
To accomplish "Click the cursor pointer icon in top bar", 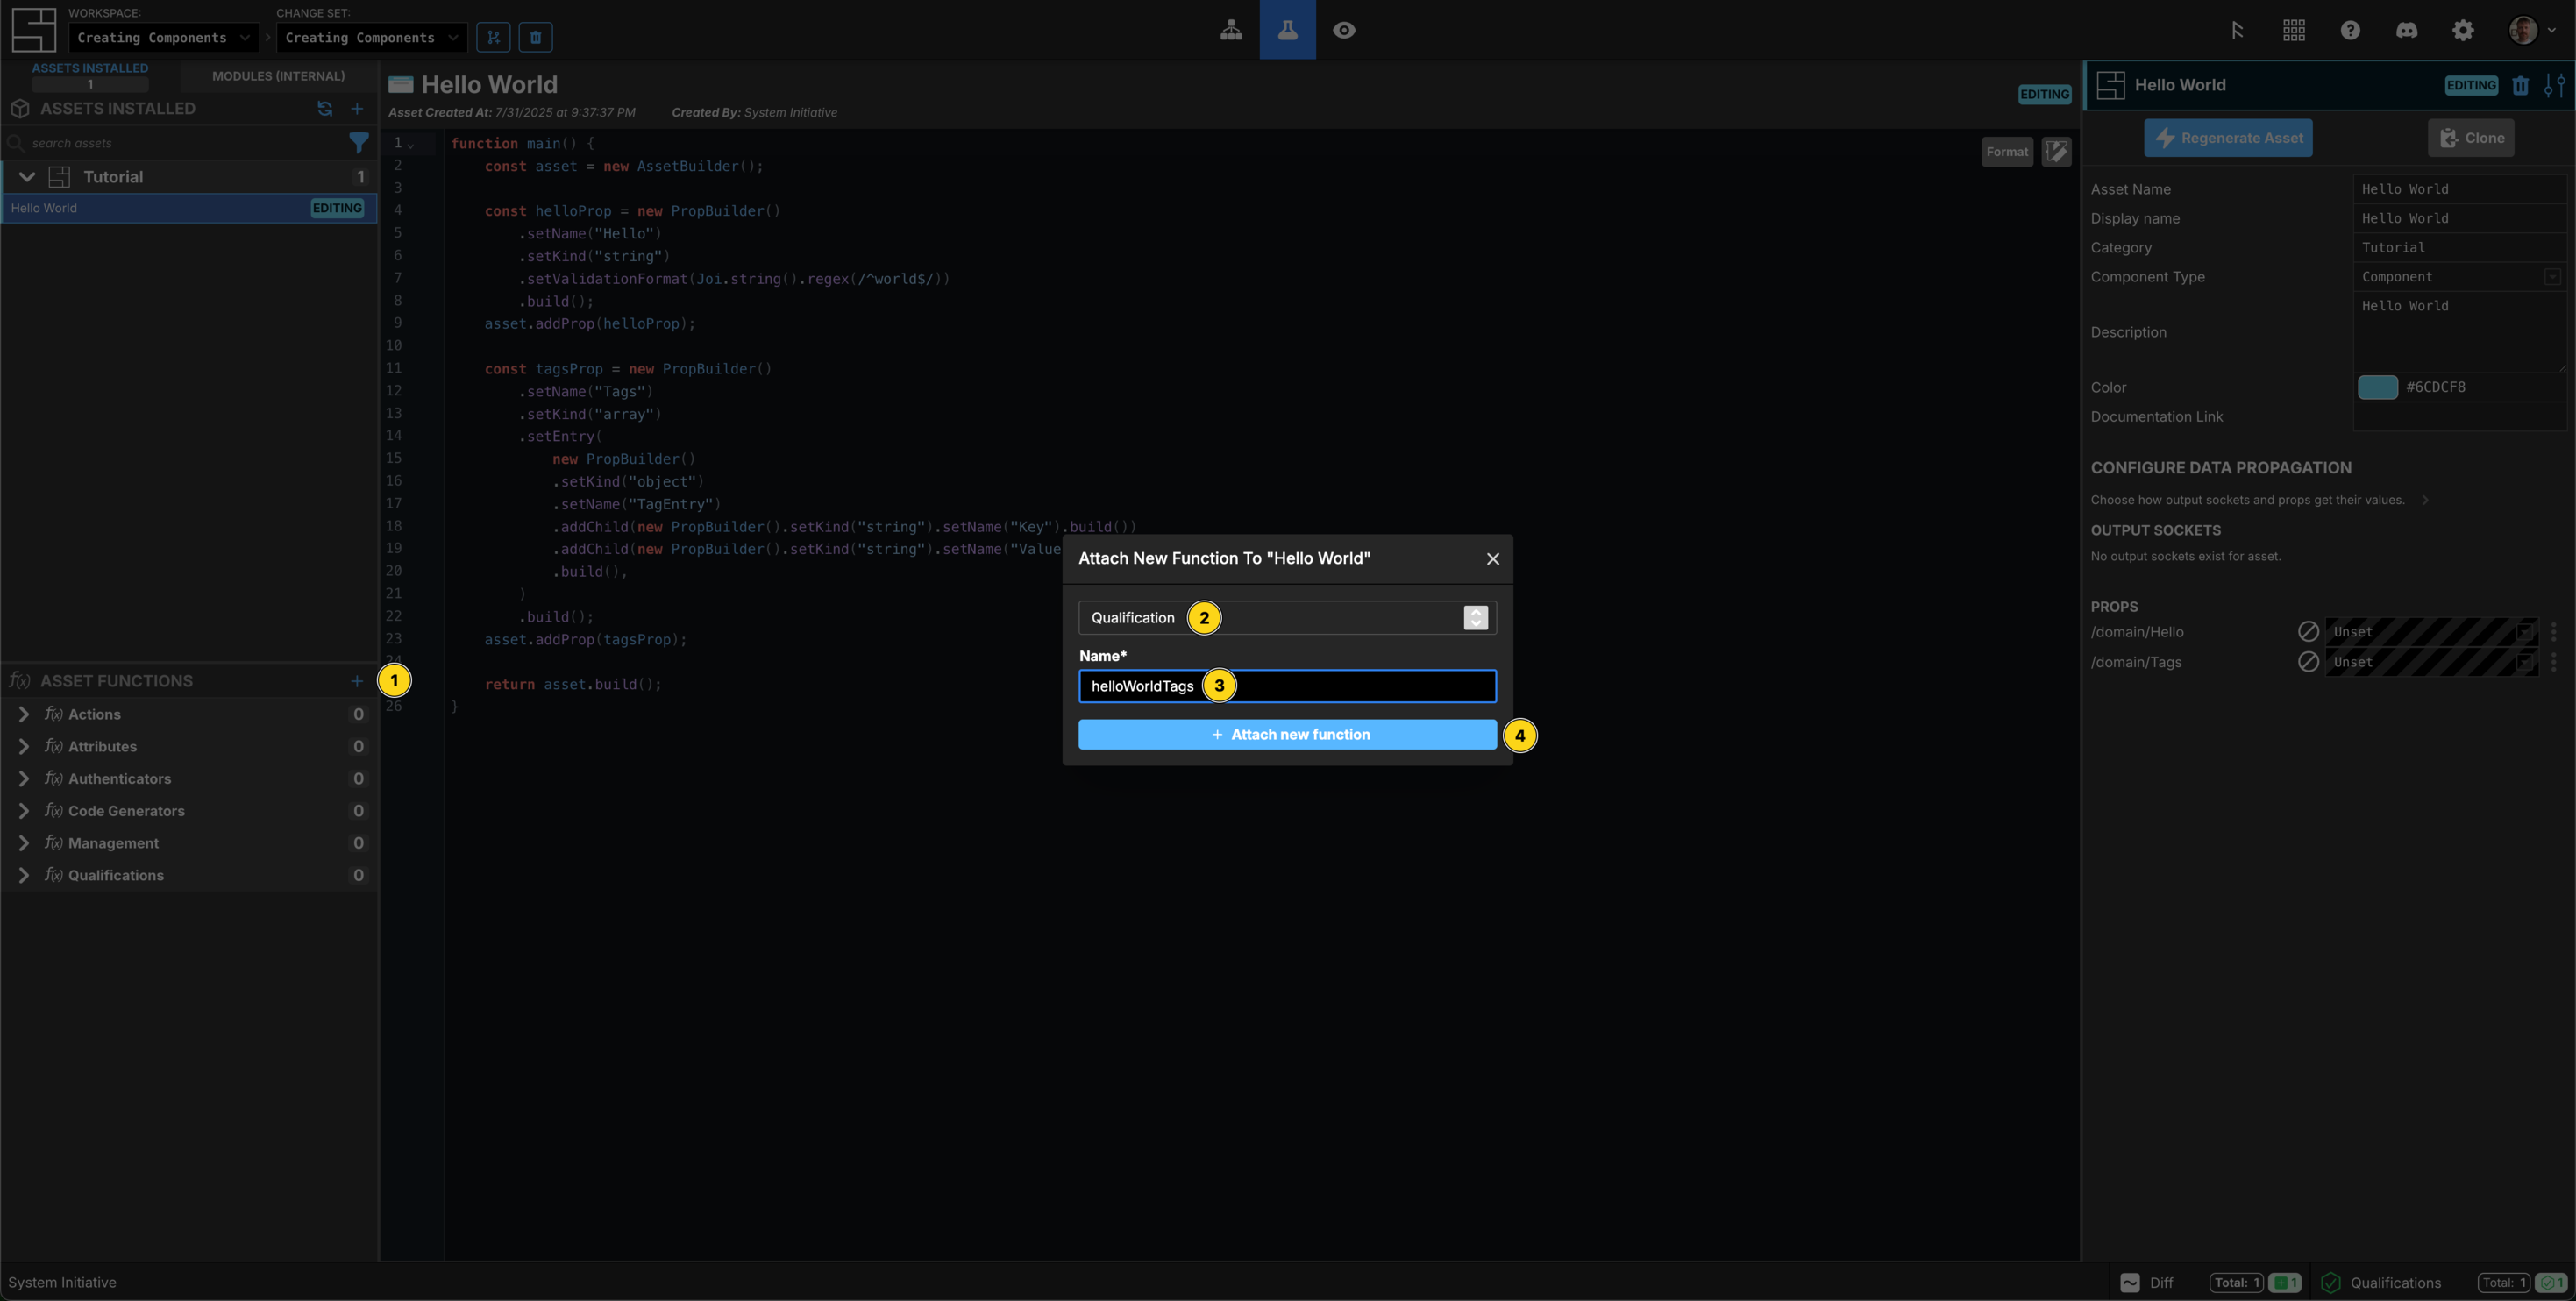I will tap(2237, 30).
